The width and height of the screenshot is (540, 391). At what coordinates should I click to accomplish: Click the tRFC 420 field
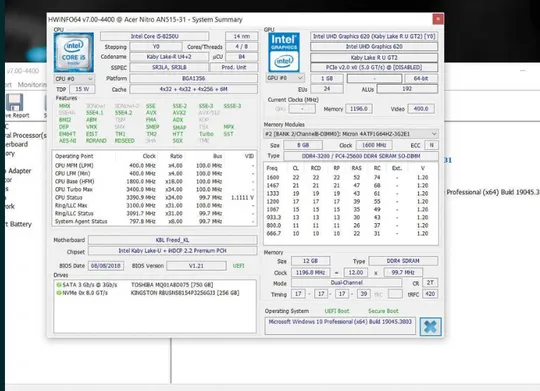click(430, 294)
